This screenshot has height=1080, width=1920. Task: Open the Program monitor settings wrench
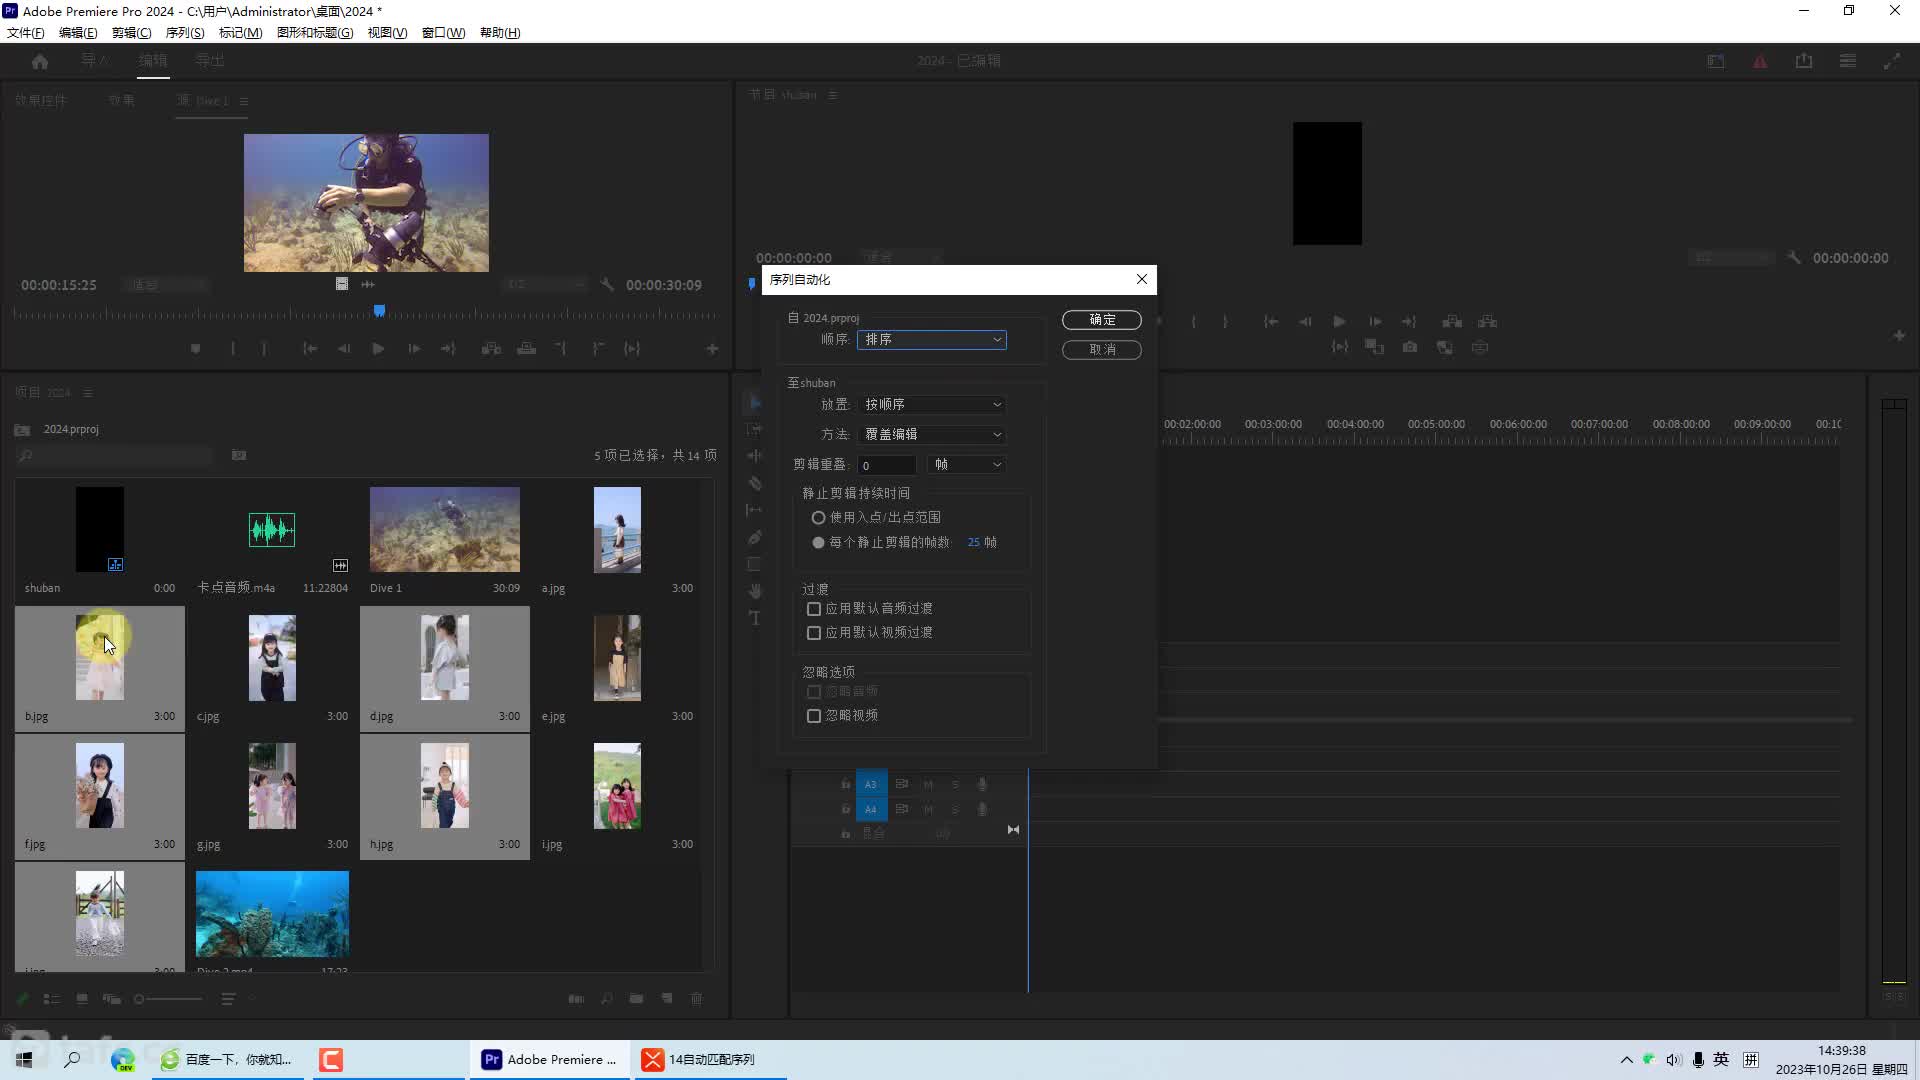click(x=1794, y=258)
